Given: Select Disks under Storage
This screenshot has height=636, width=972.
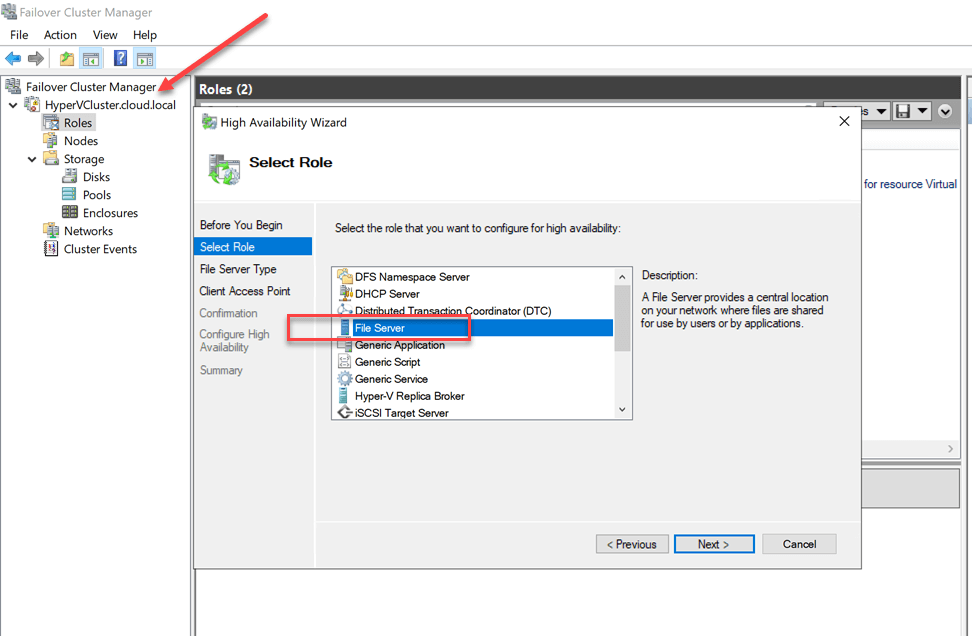Looking at the screenshot, I should point(96,177).
